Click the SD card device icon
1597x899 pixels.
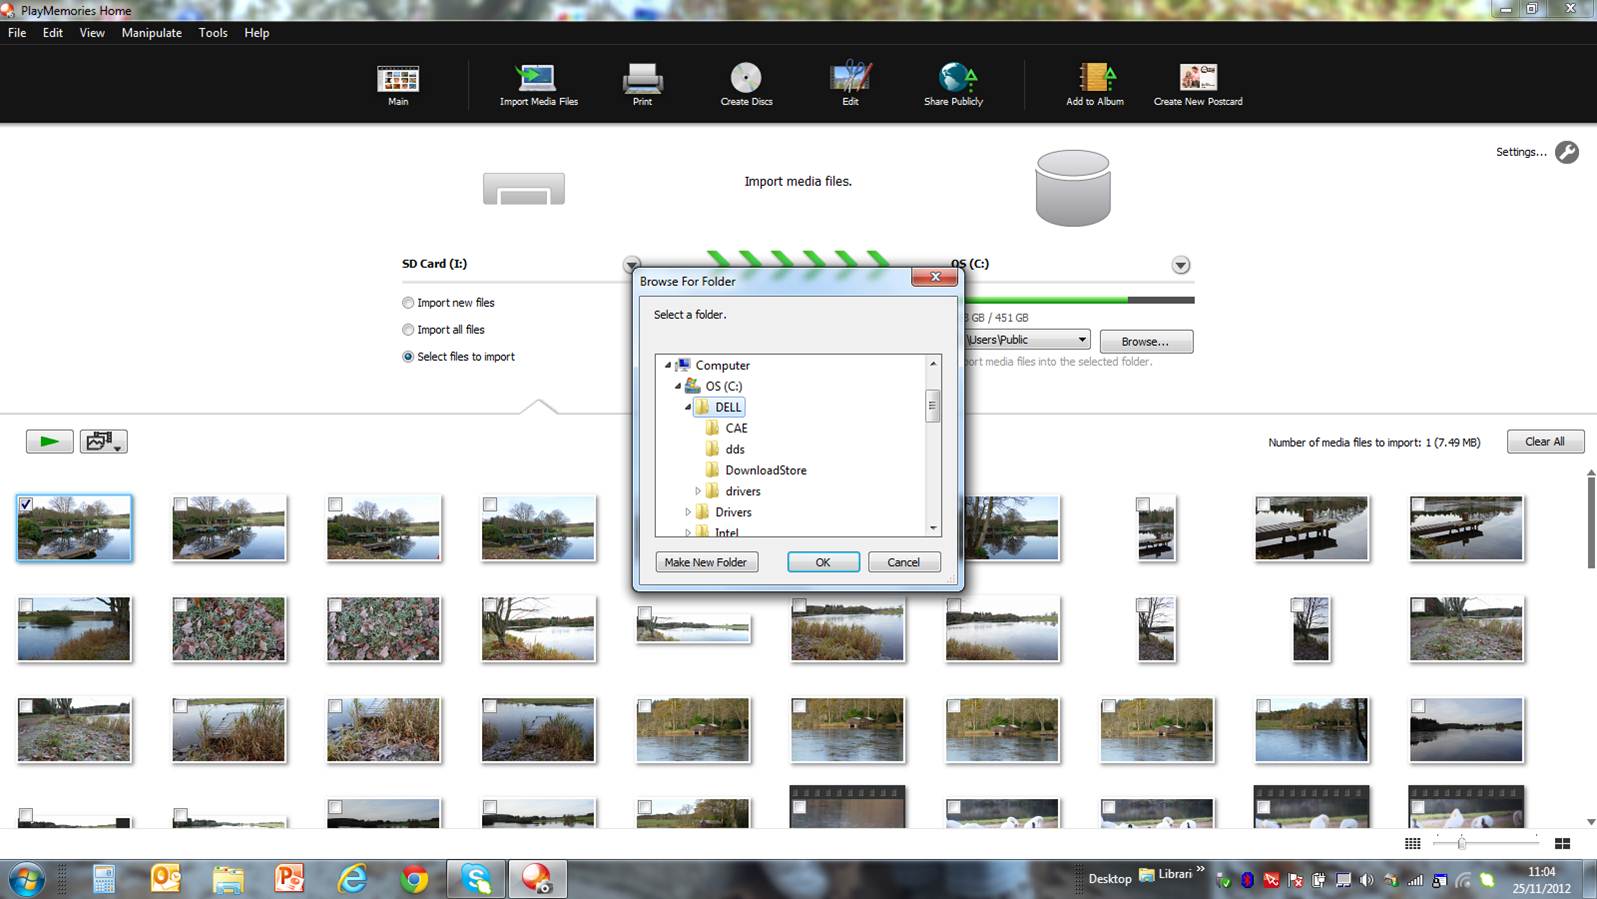click(524, 188)
